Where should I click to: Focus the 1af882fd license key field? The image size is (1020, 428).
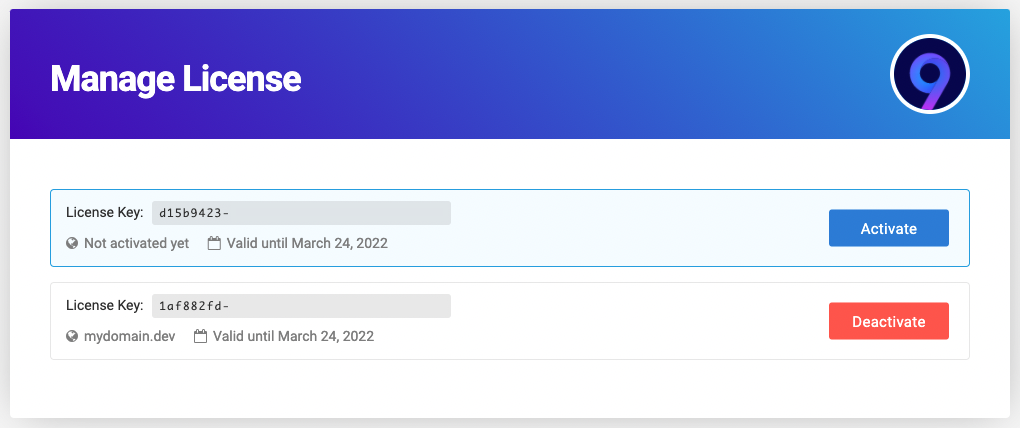(x=301, y=306)
